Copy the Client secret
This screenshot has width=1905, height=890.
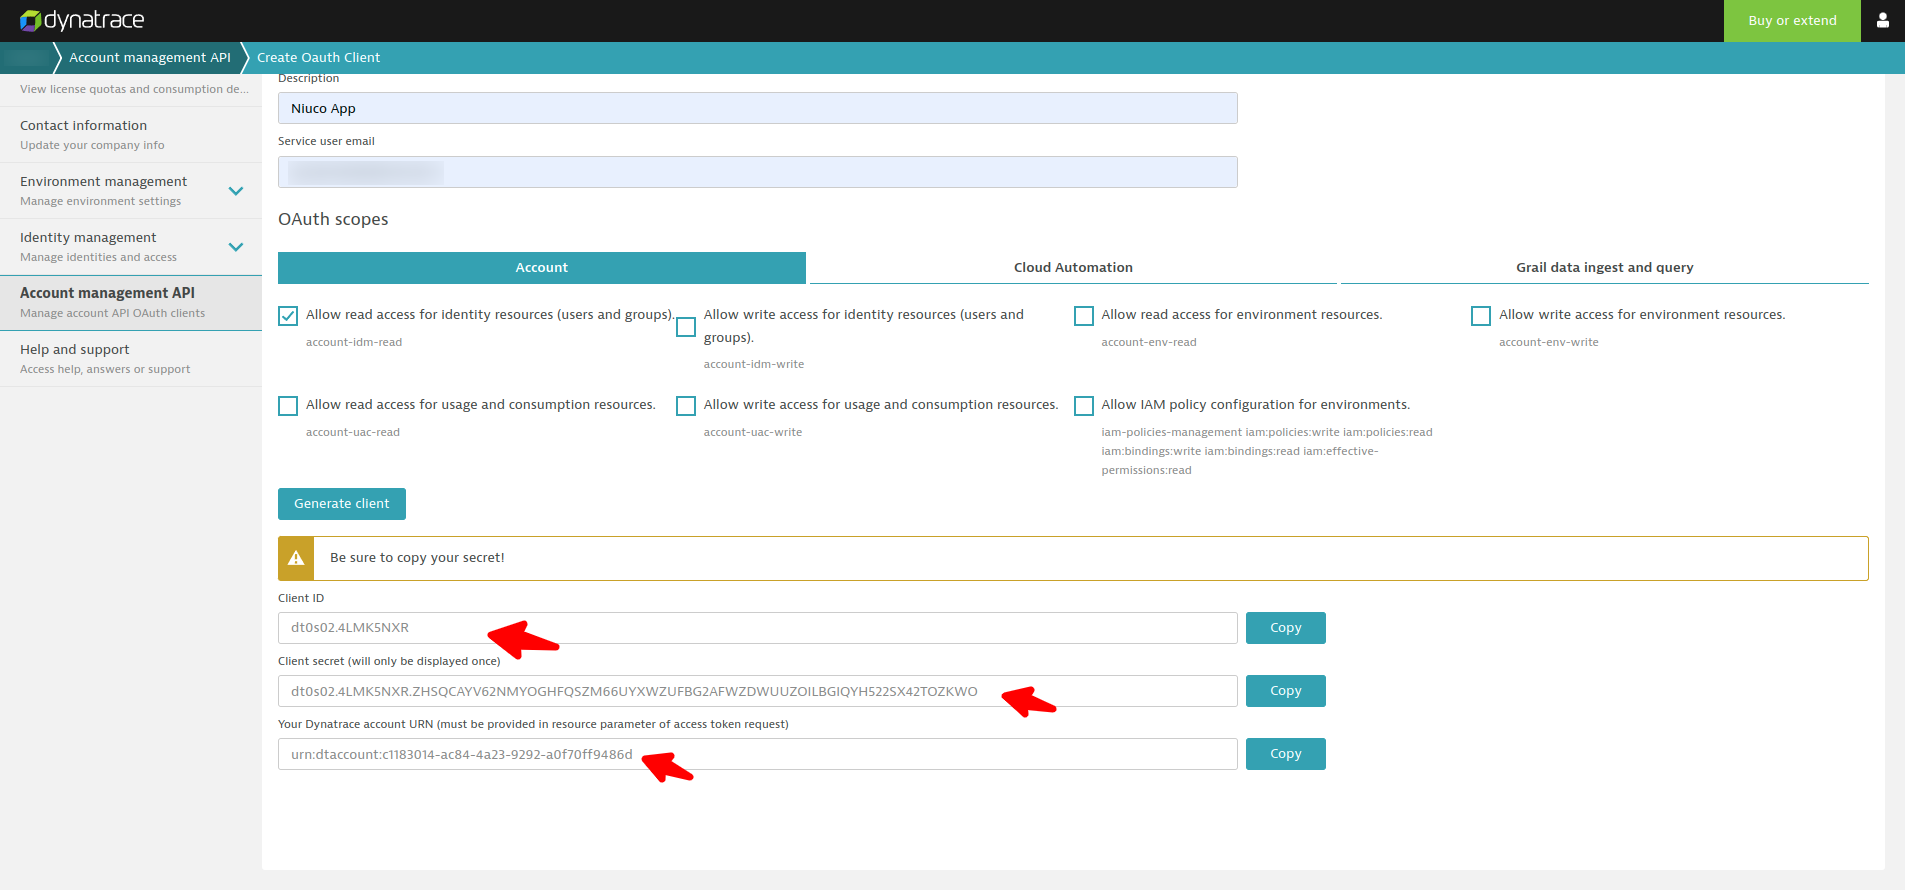pos(1286,691)
